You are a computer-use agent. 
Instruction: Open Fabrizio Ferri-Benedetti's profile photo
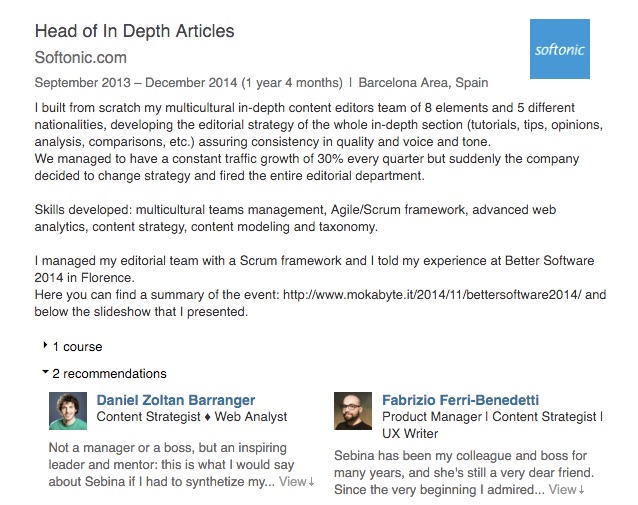(353, 411)
